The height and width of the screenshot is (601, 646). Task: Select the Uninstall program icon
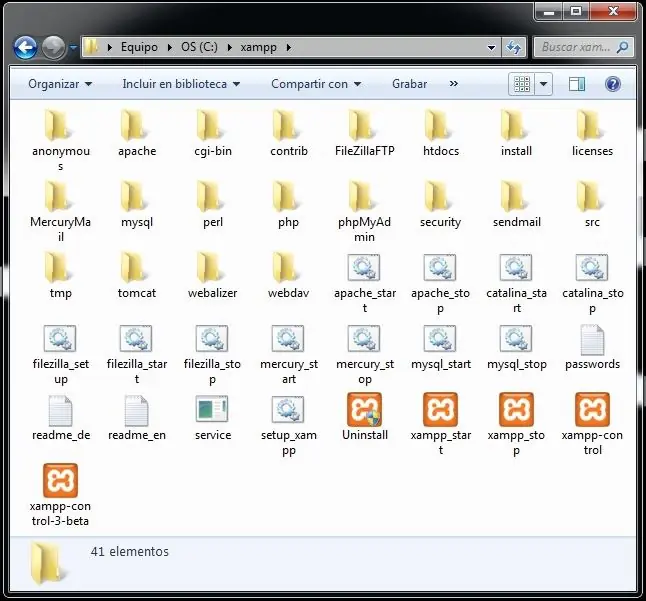coord(365,410)
